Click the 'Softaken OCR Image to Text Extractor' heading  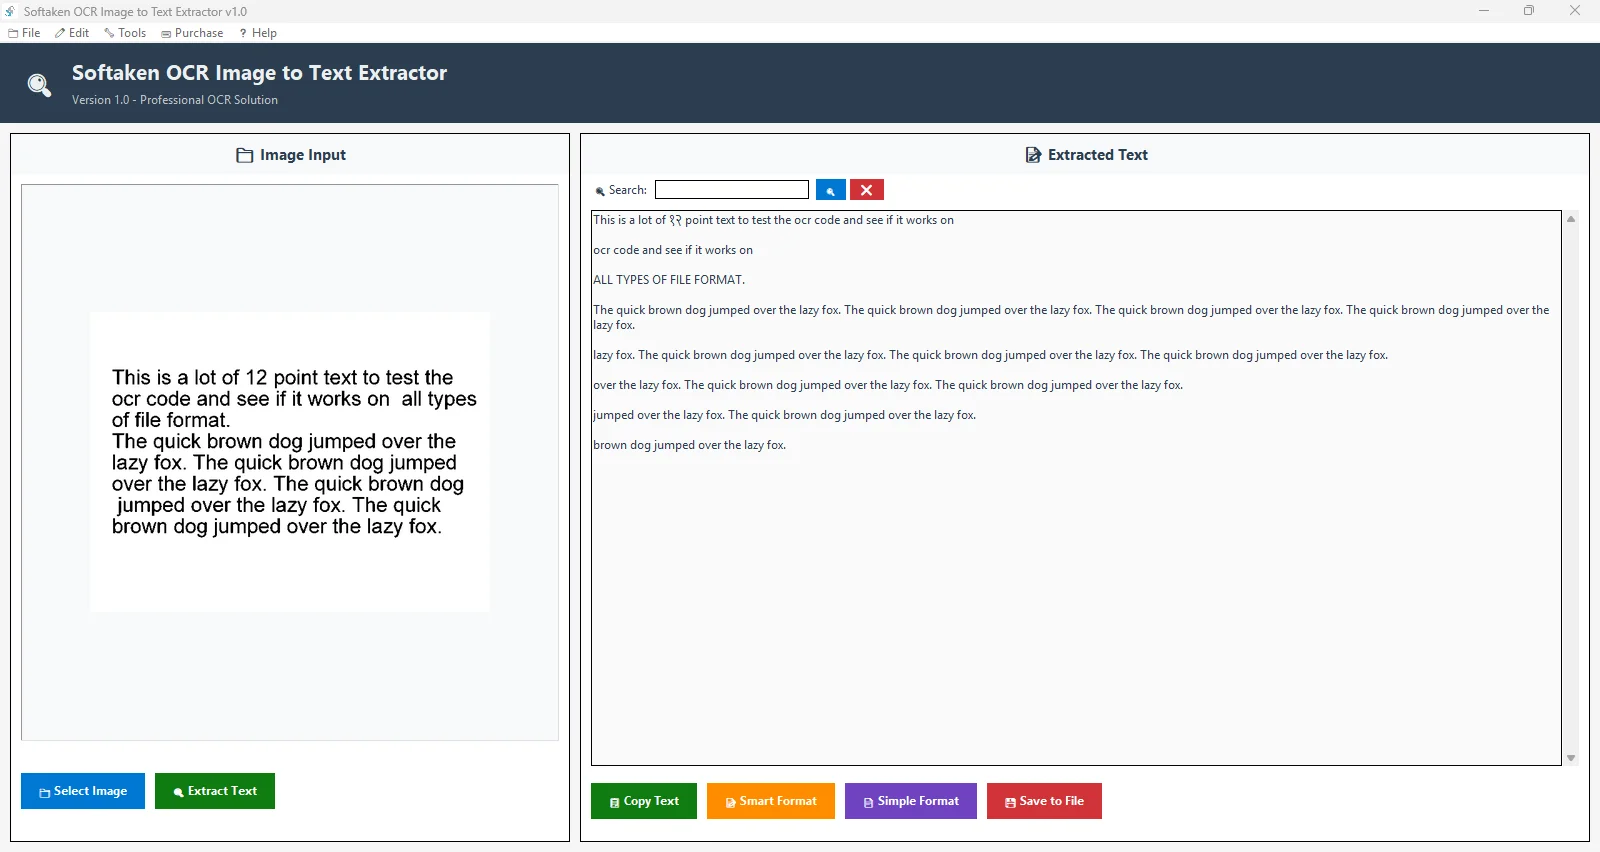point(259,73)
